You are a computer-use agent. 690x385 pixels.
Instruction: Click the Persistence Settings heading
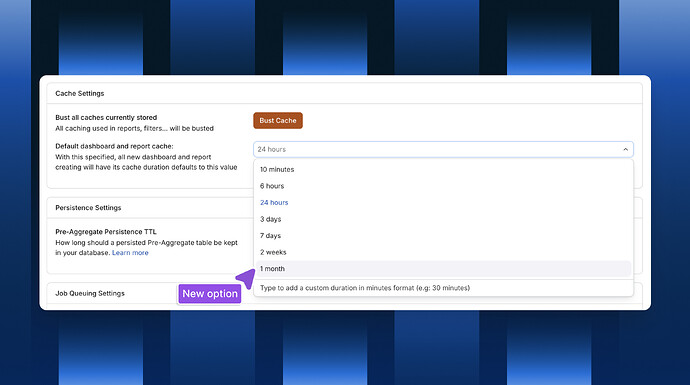pos(88,208)
